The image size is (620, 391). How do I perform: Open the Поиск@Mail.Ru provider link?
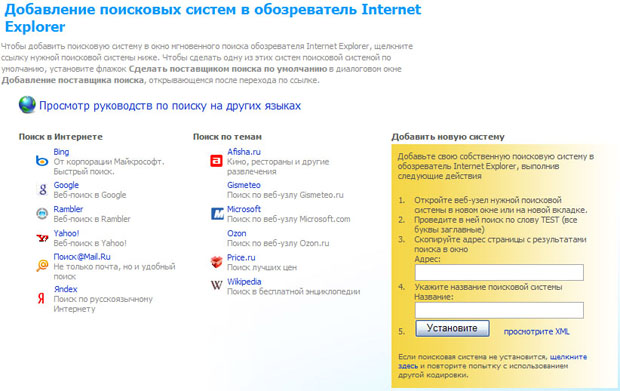(x=82, y=257)
